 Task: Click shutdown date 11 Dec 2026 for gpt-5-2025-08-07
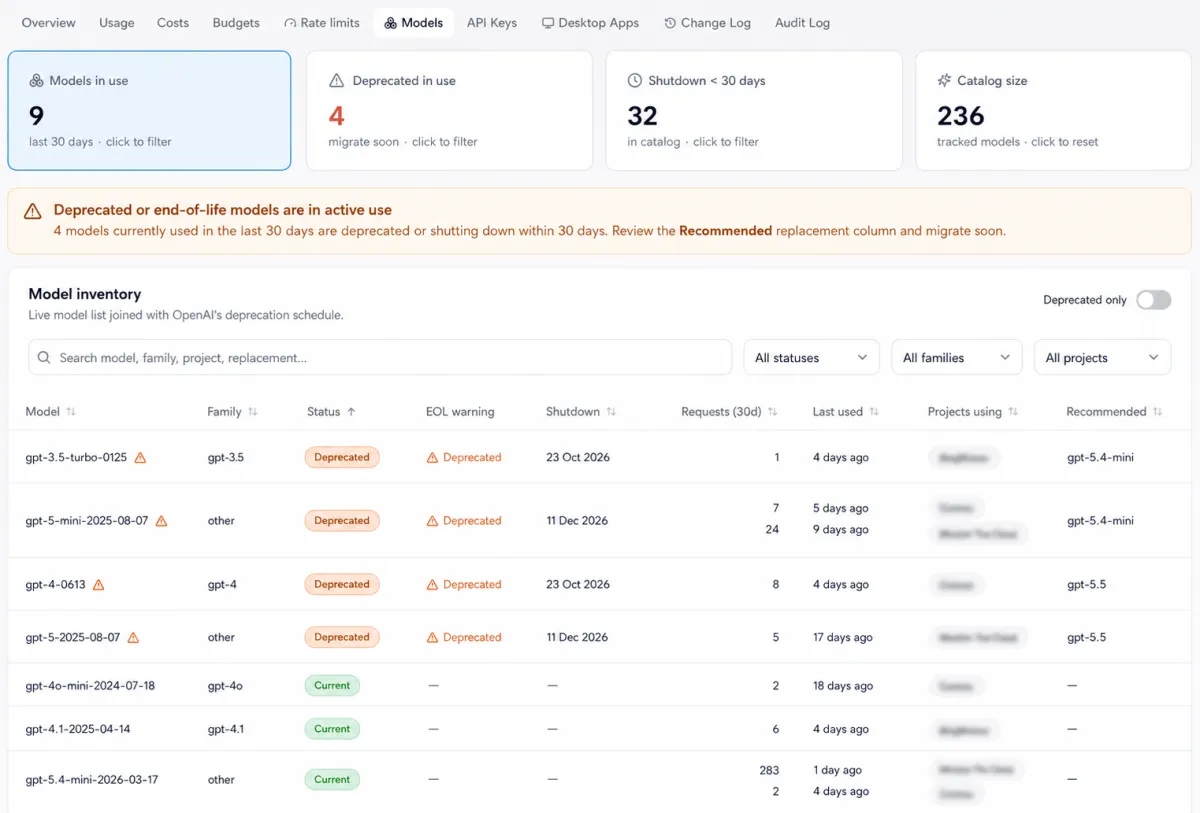[577, 637]
